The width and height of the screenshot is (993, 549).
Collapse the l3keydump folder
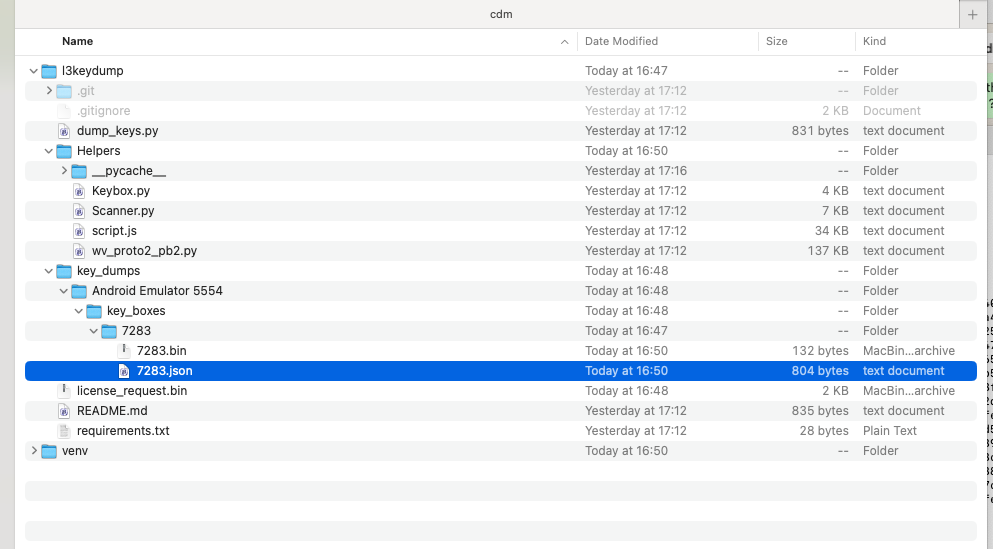click(33, 71)
